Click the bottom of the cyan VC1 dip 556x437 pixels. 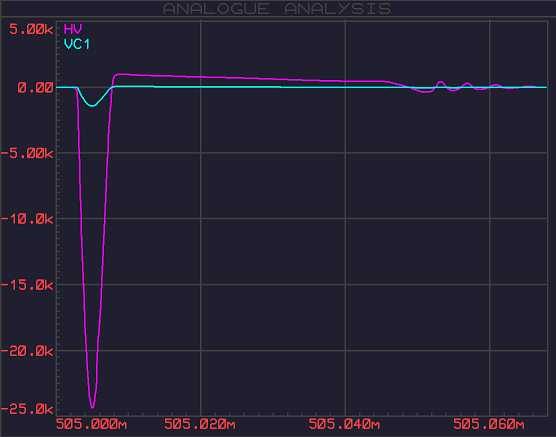[x=93, y=106]
